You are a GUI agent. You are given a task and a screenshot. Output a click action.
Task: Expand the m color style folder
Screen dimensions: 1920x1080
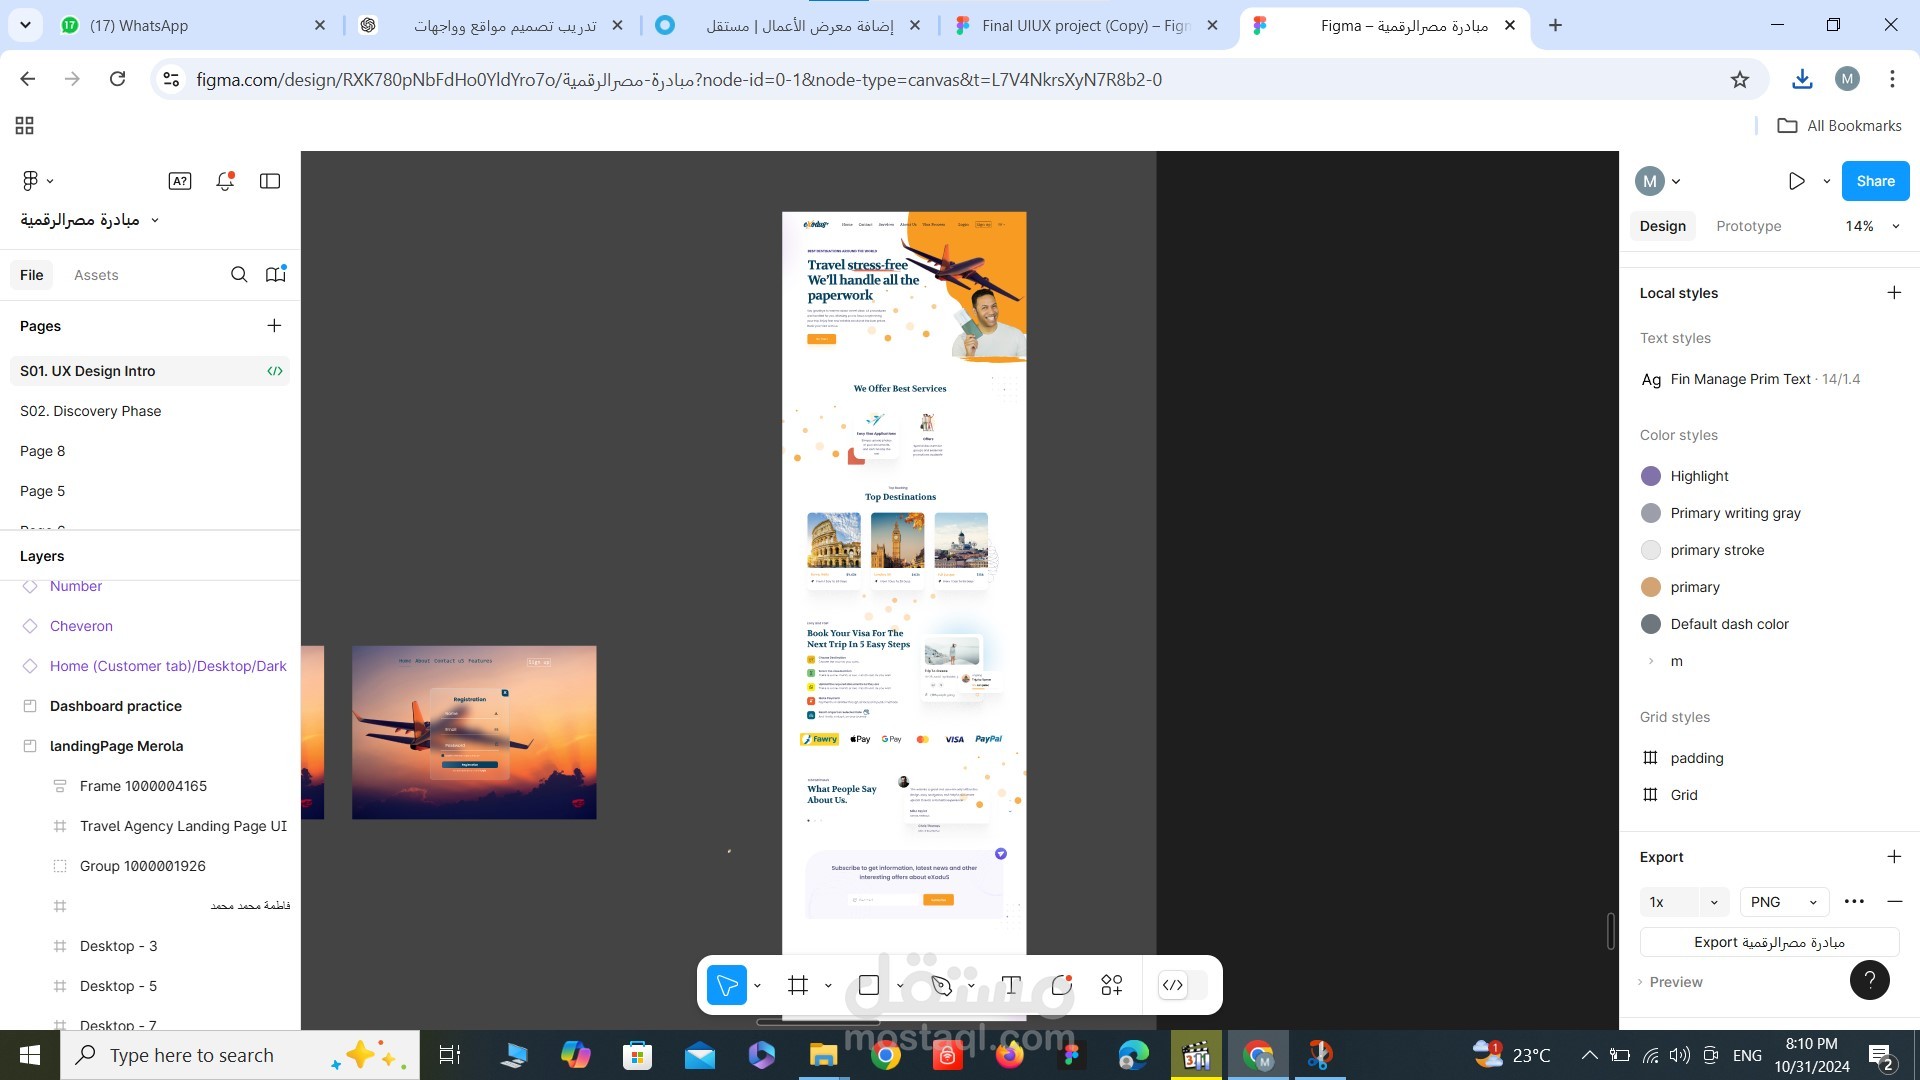pyautogui.click(x=1651, y=661)
